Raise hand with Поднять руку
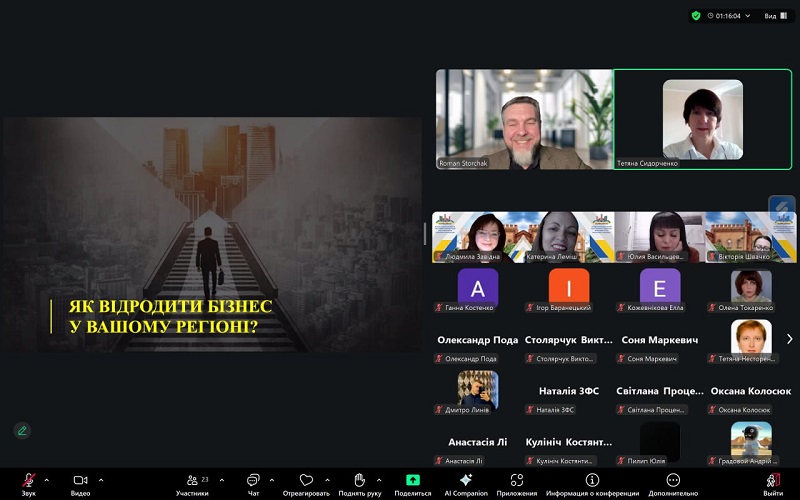The image size is (800, 500). (359, 481)
